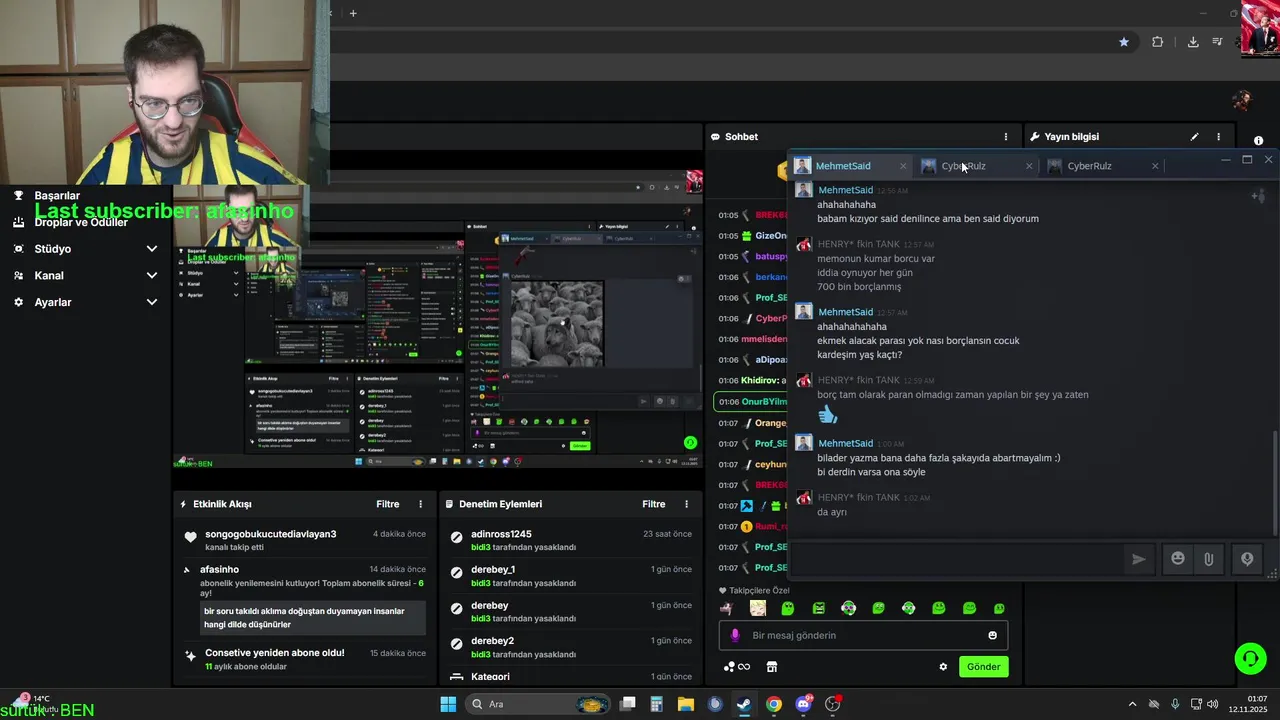The width and height of the screenshot is (1280, 720).
Task: Expand the Ayarlar sidebar section
Action: pyautogui.click(x=152, y=302)
